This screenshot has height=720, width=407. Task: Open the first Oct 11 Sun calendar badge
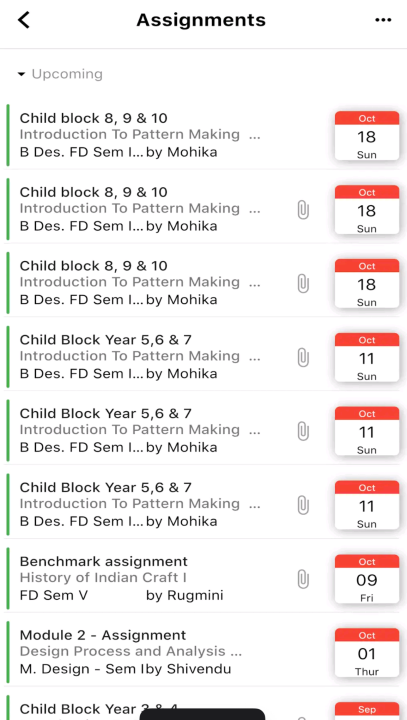coord(367,358)
